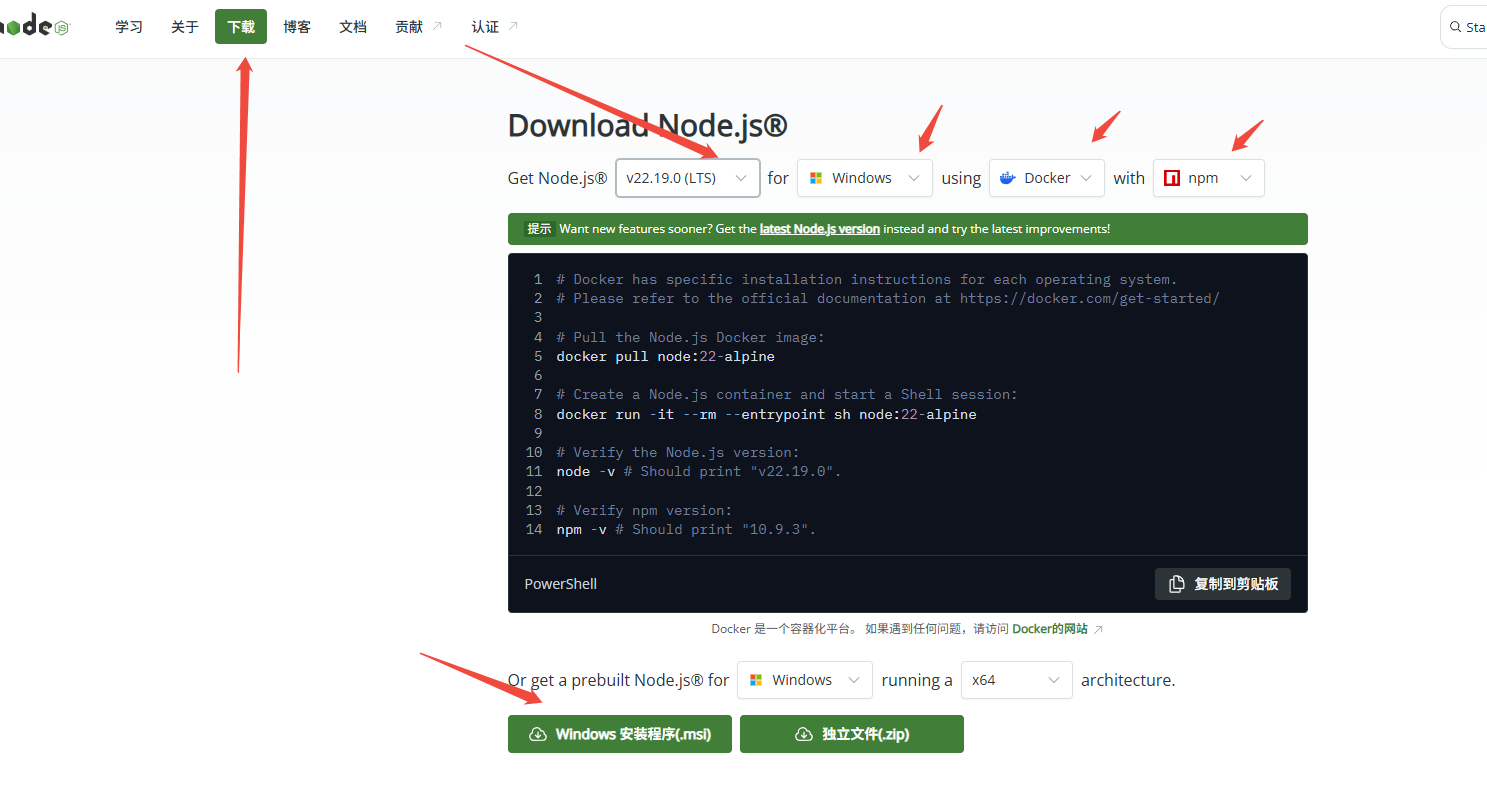1487x787 pixels.
Task: Click the red npm icon
Action: 1170,178
